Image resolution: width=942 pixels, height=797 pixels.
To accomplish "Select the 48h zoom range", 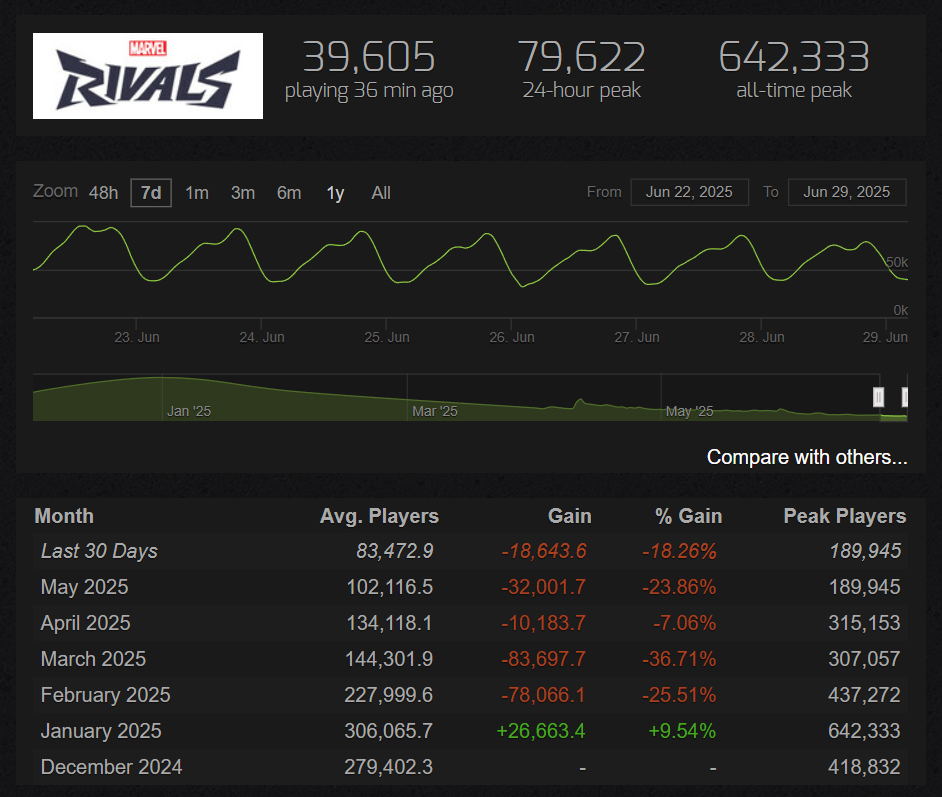I will pyautogui.click(x=103, y=193).
